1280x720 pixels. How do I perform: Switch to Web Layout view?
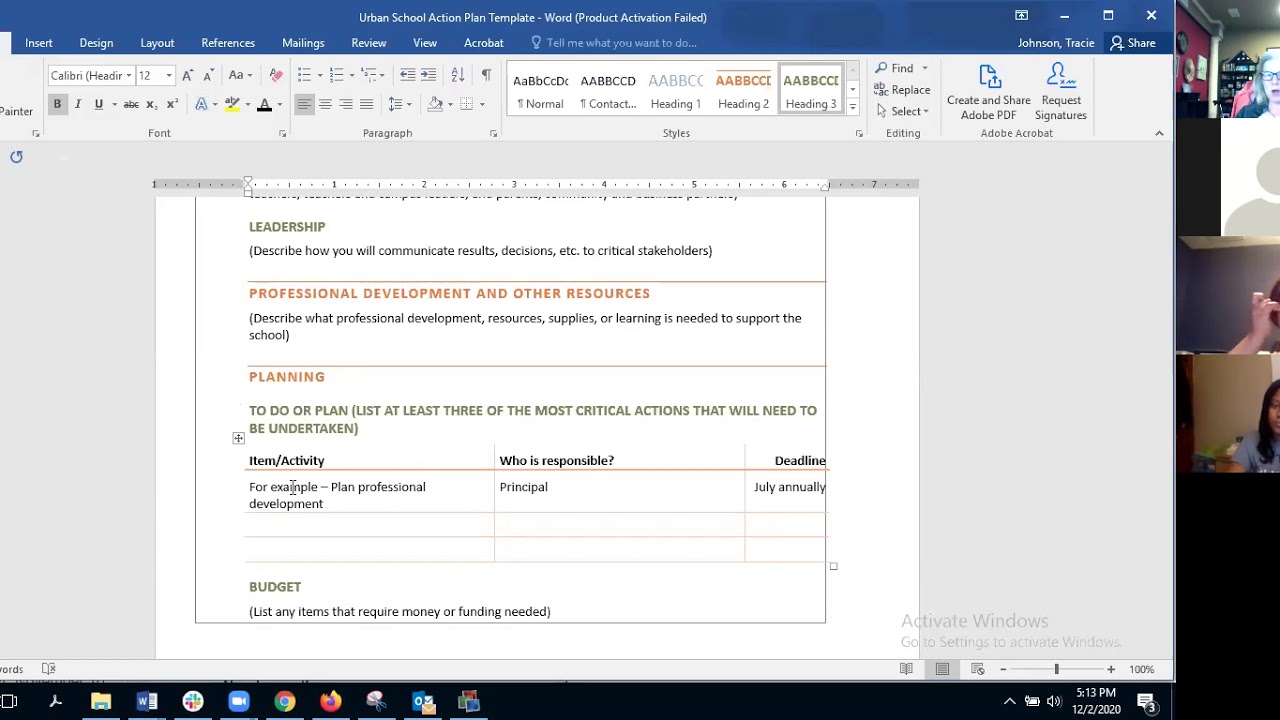tap(978, 669)
